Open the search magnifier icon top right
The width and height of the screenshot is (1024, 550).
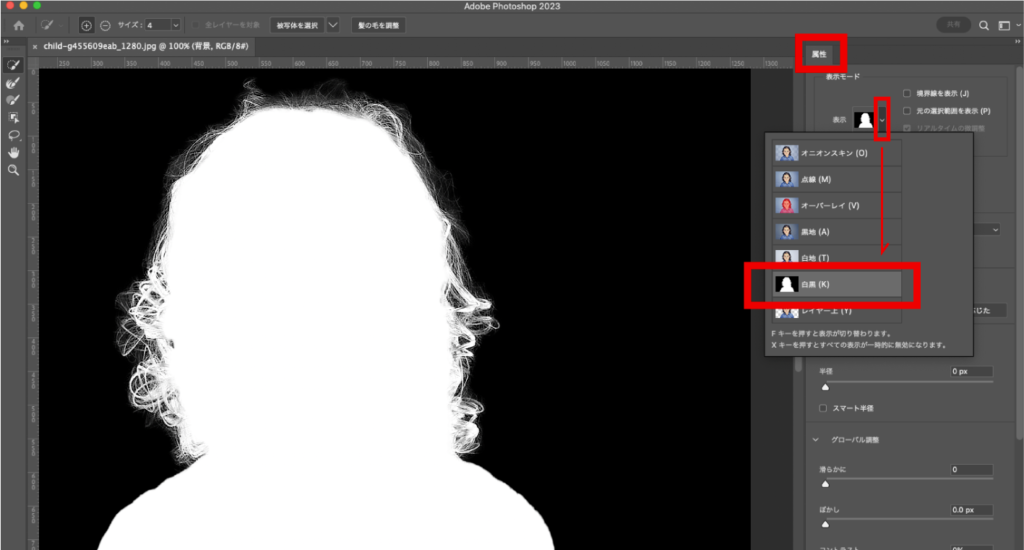coord(984,25)
